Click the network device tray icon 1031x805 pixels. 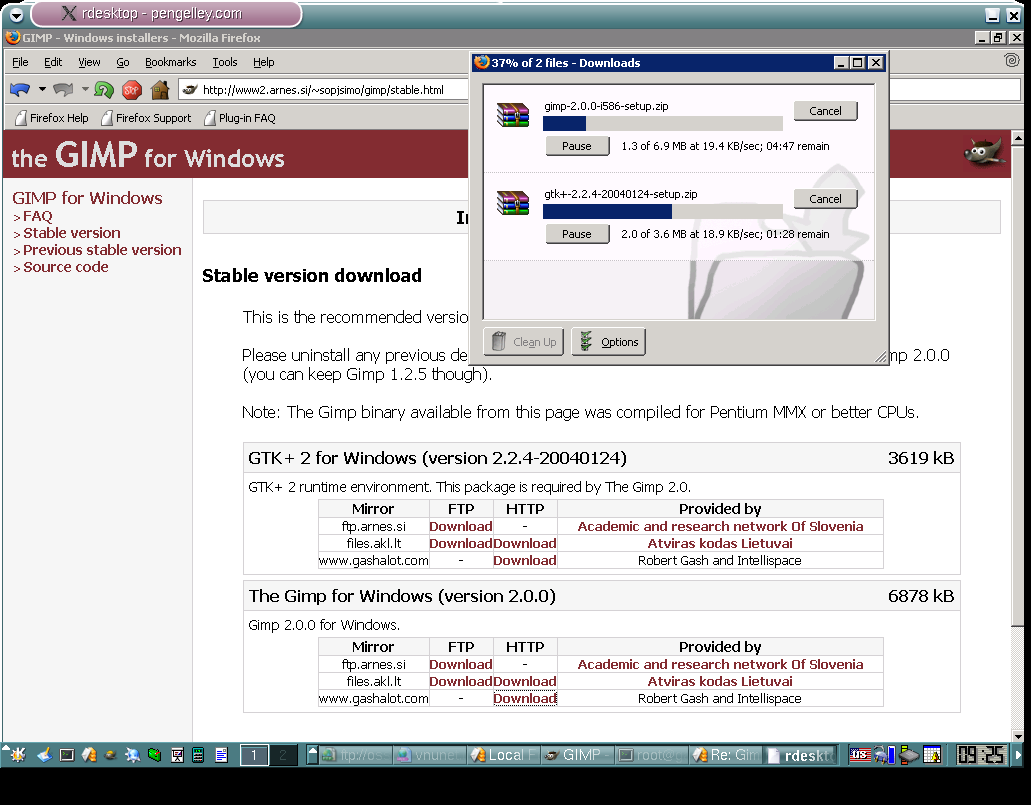[909, 755]
